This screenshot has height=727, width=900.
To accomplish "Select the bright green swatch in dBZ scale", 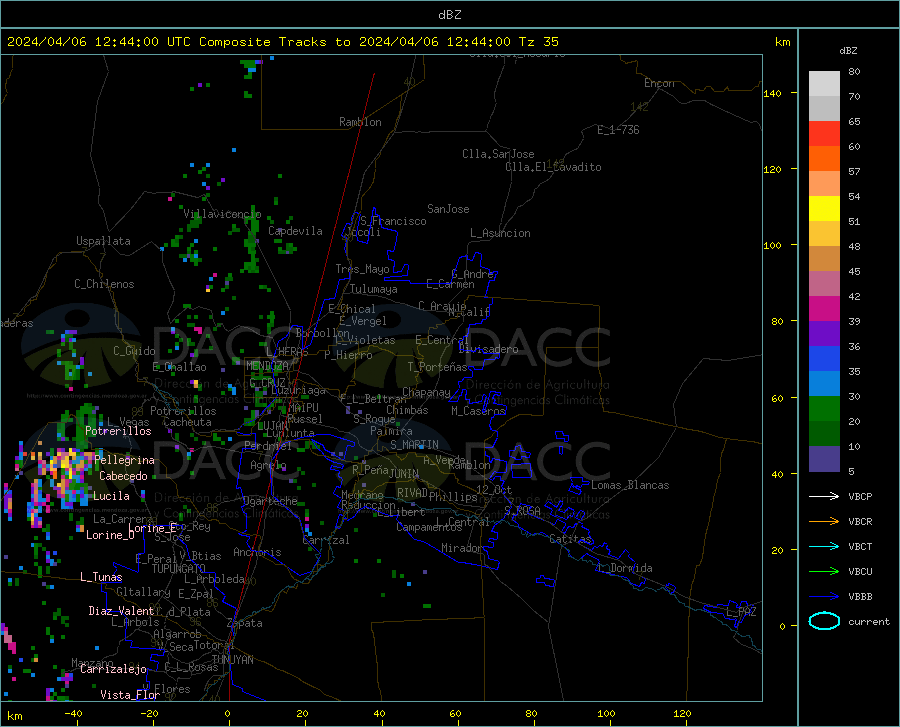I will pyautogui.click(x=824, y=409).
